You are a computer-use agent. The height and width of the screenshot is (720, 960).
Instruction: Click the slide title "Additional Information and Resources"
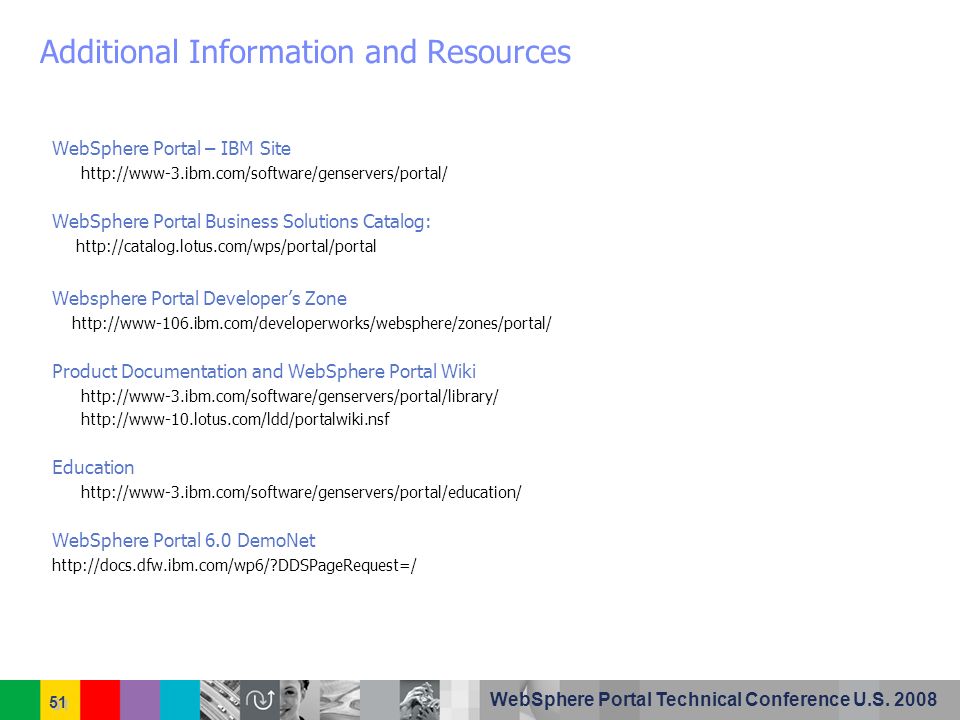pyautogui.click(x=305, y=51)
